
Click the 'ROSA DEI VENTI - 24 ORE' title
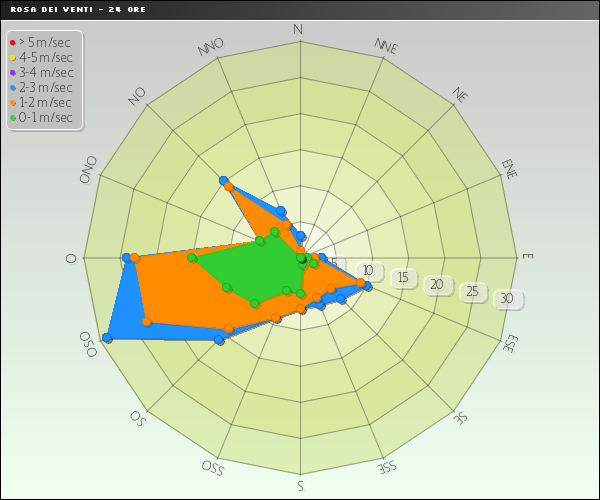point(65,8)
